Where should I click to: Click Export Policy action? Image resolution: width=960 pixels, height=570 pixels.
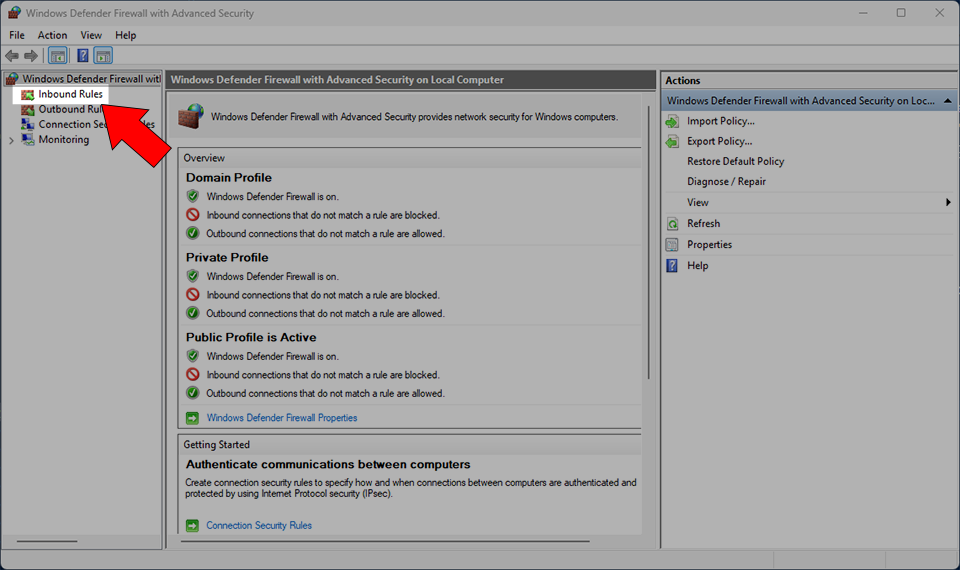click(x=719, y=141)
